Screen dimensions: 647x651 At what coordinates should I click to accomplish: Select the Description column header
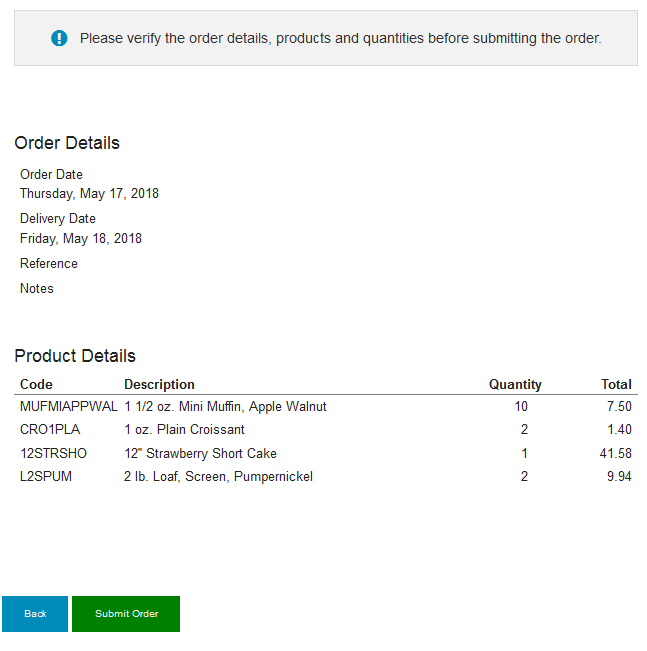tap(159, 384)
